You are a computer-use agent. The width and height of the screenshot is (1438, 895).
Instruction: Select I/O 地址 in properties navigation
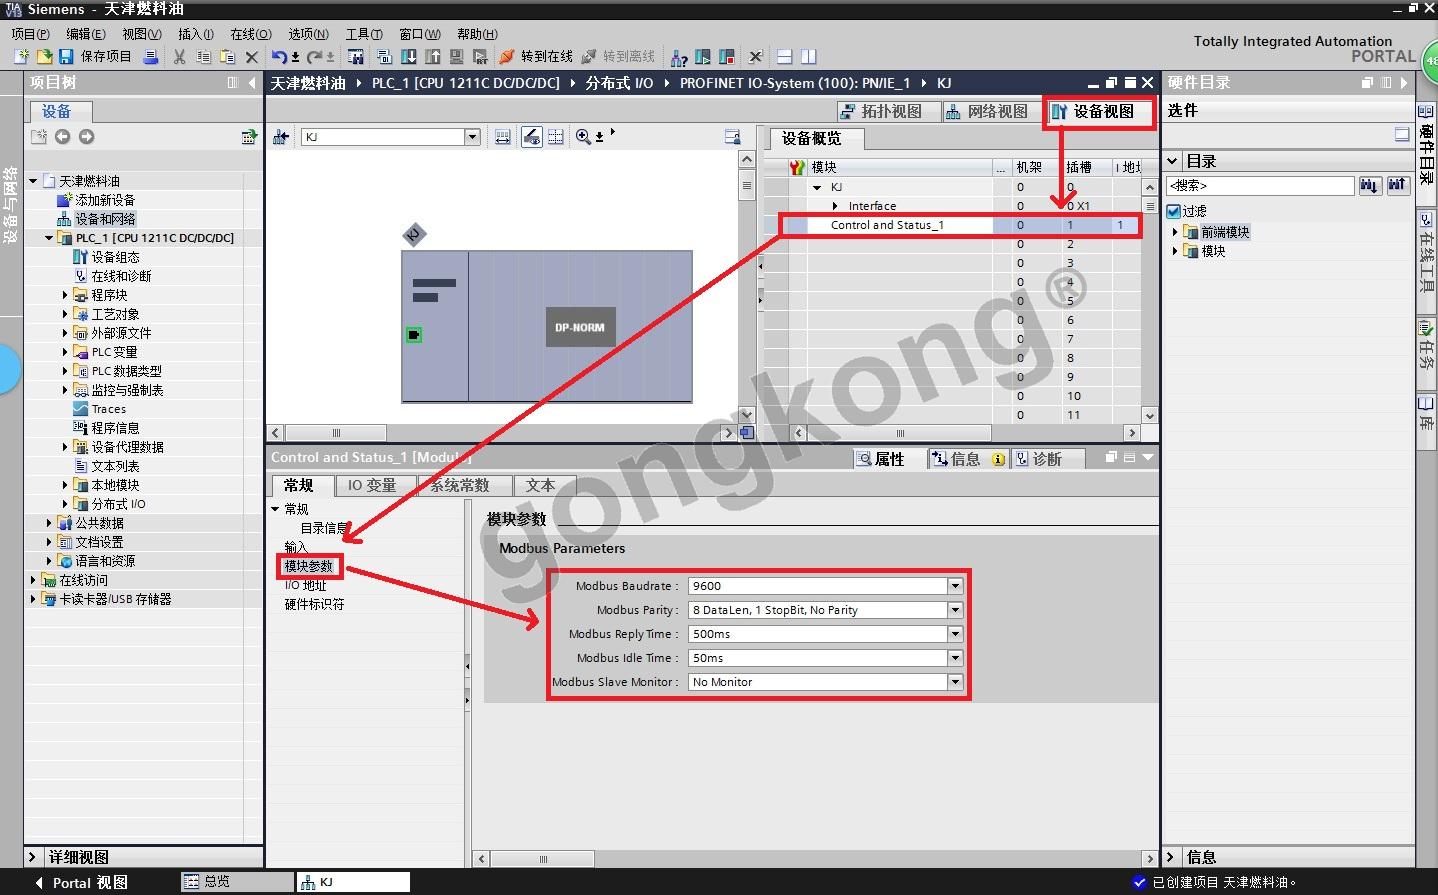tap(306, 585)
